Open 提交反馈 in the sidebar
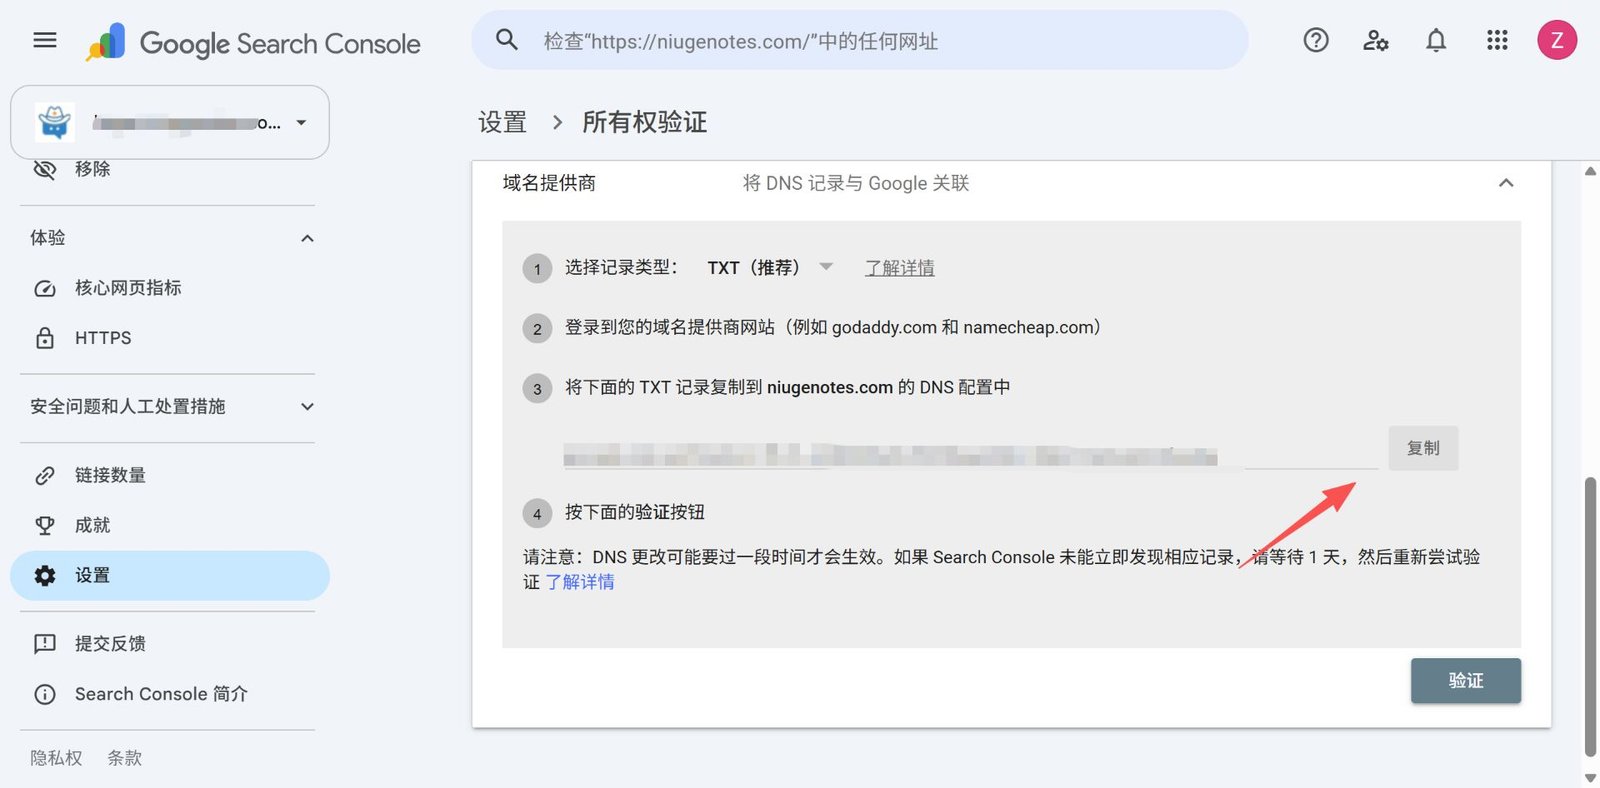Screen dimensions: 1600x788 [x=110, y=643]
